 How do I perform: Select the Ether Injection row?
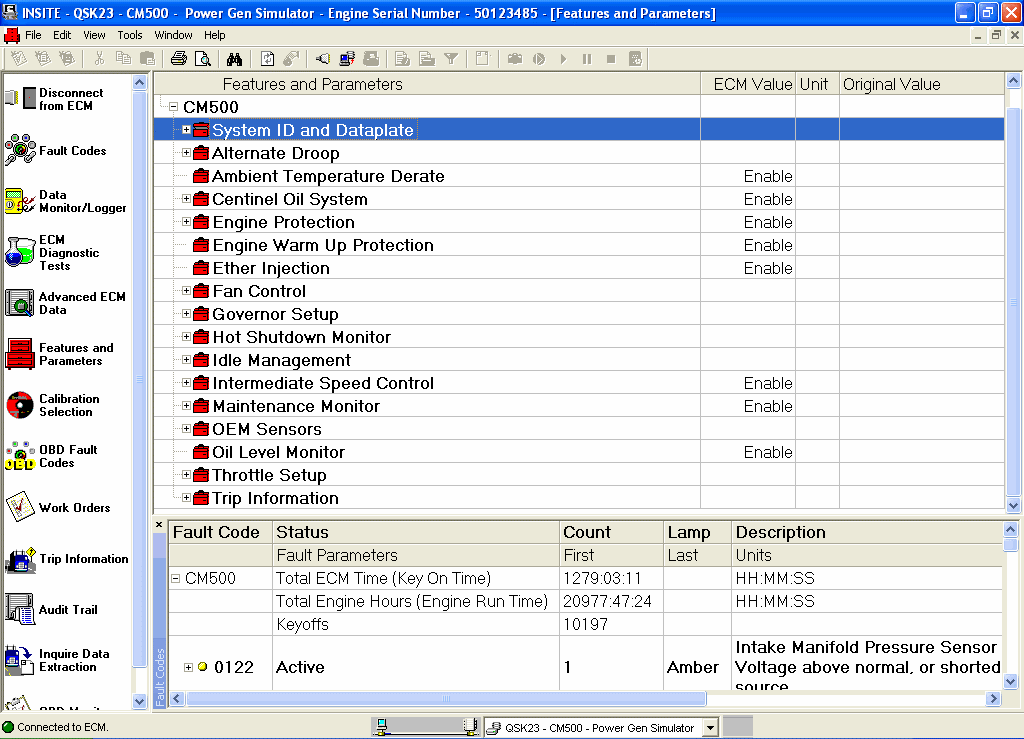579,268
